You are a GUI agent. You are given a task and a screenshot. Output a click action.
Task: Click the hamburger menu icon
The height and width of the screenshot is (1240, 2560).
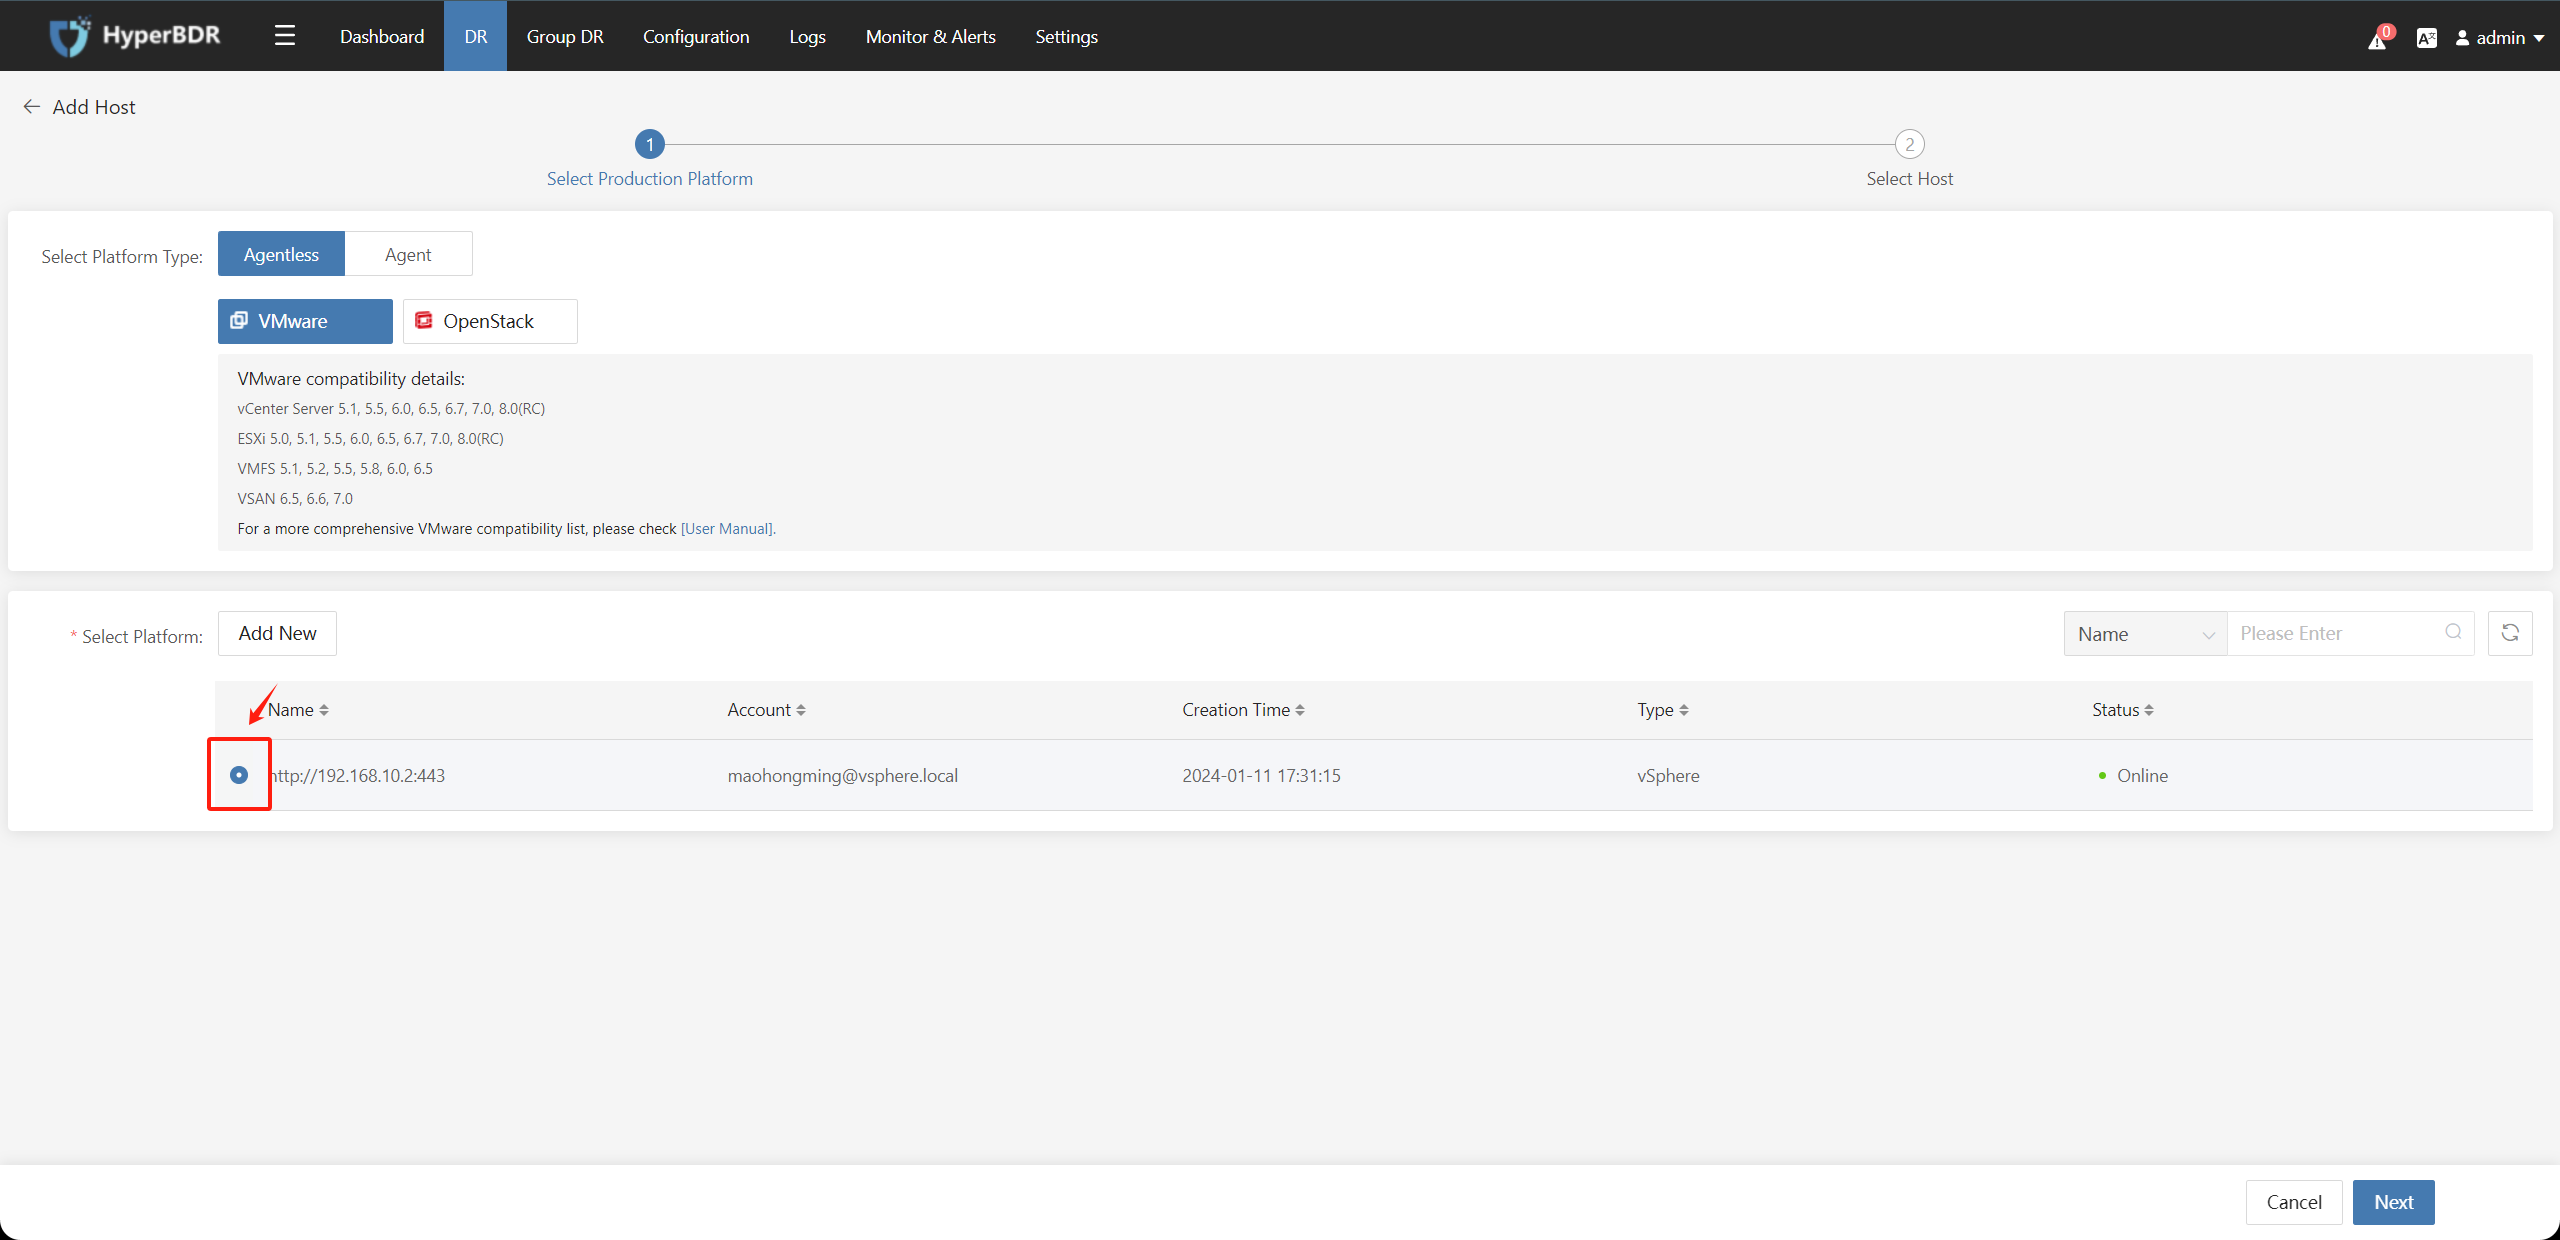tap(284, 34)
